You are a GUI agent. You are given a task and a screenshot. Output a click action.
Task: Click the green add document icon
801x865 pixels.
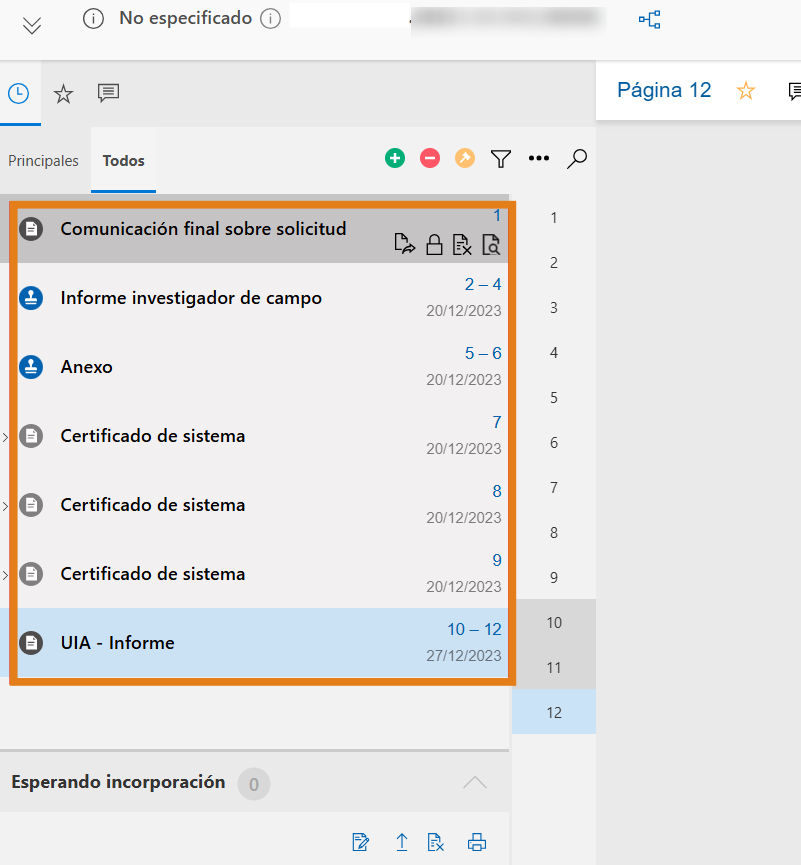click(x=395, y=158)
